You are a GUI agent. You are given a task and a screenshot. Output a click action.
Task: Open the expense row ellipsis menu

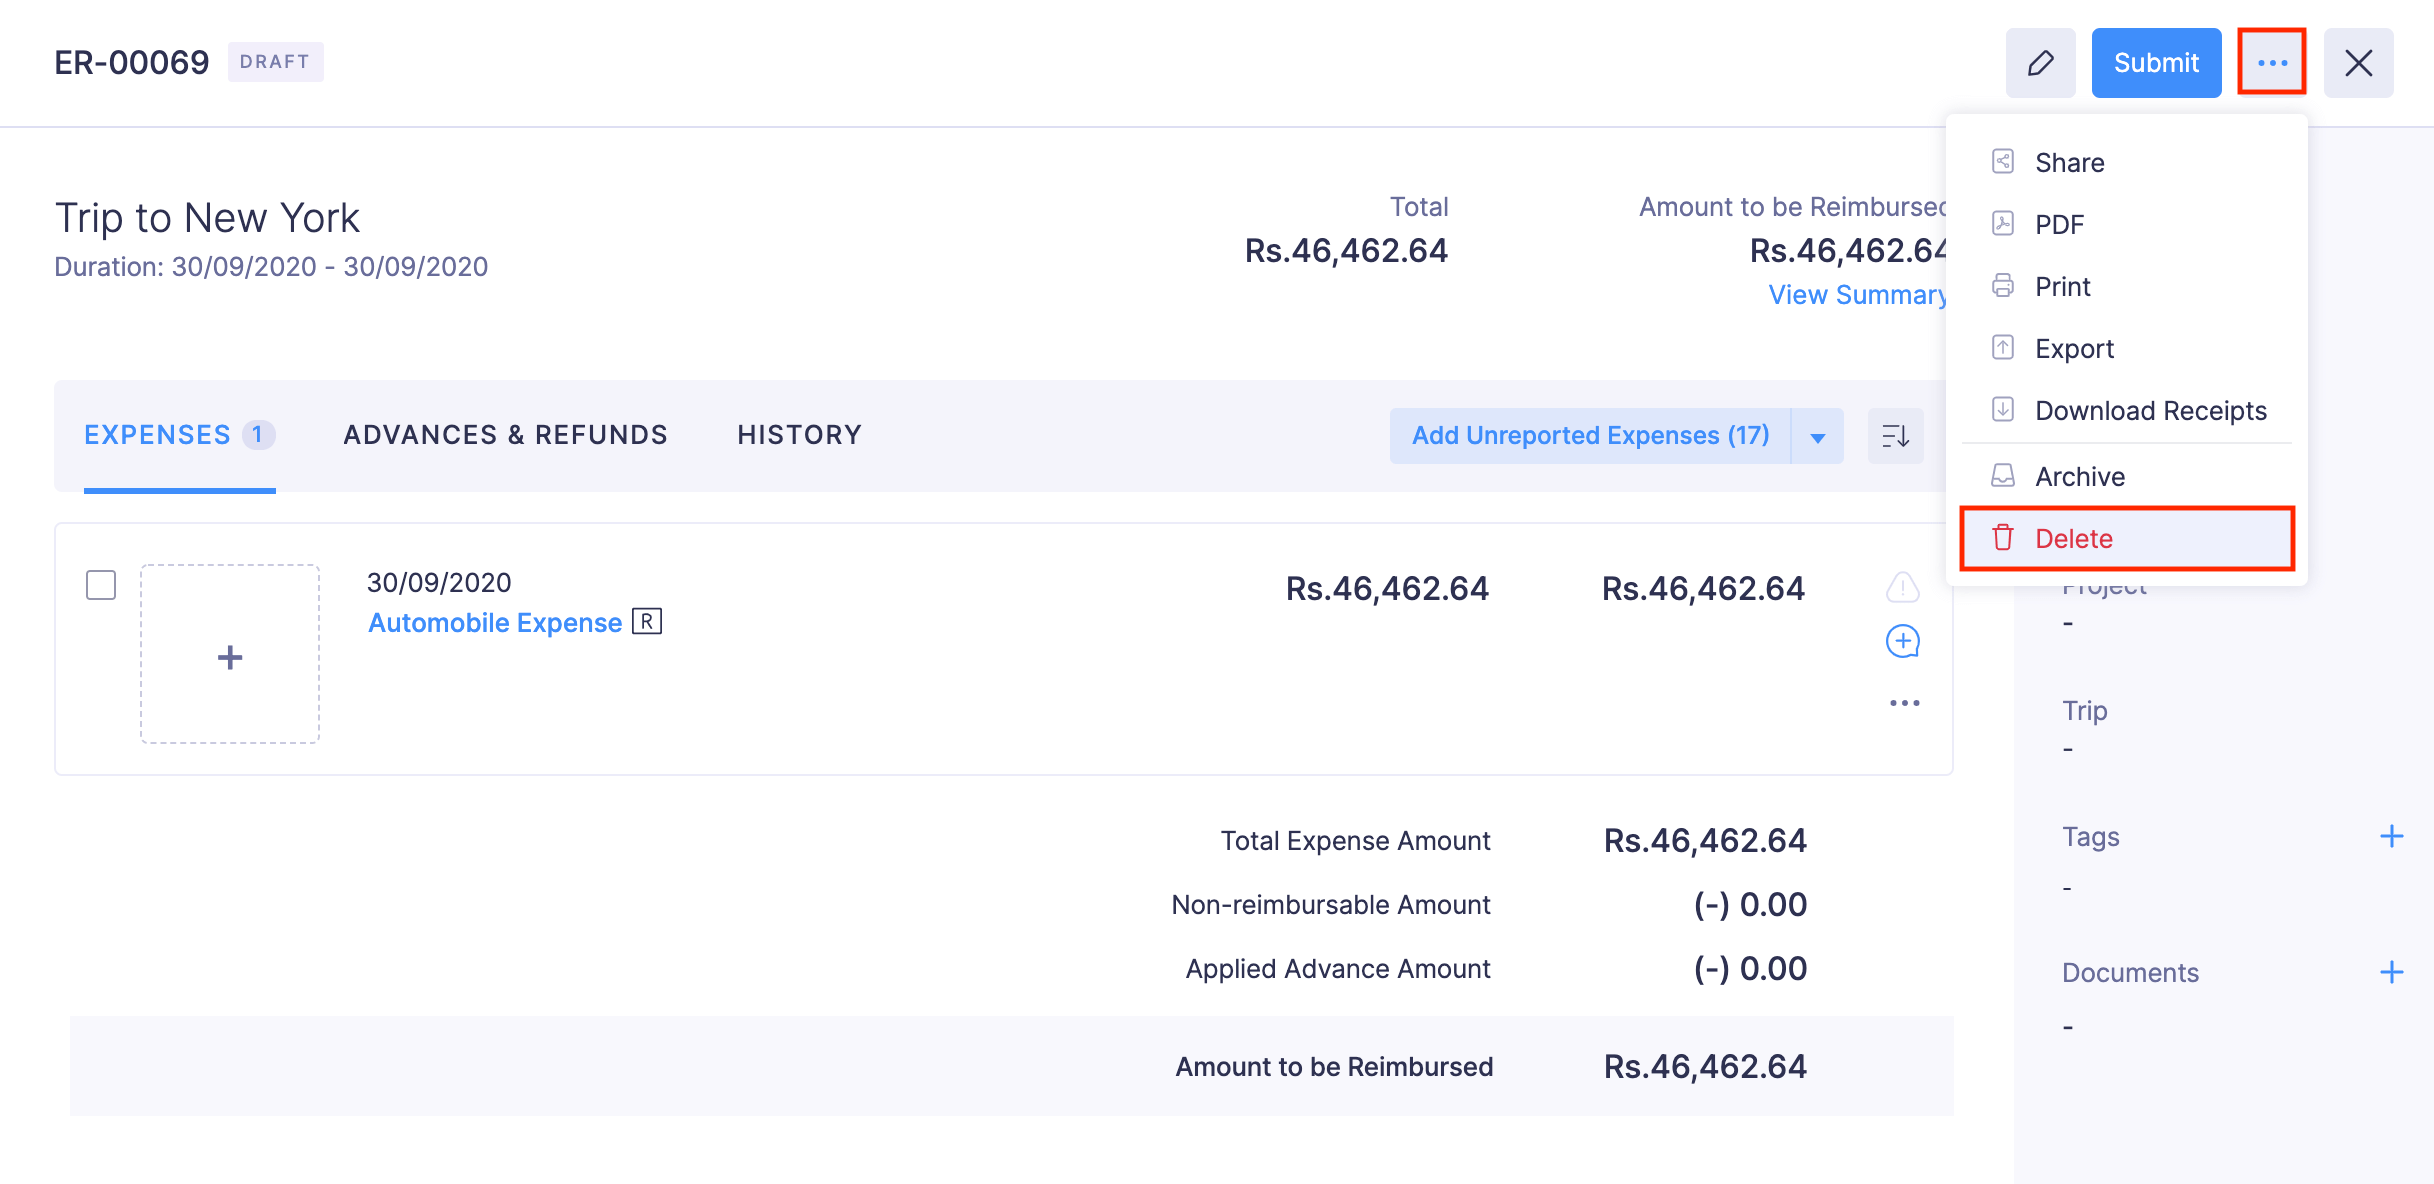(x=1904, y=701)
